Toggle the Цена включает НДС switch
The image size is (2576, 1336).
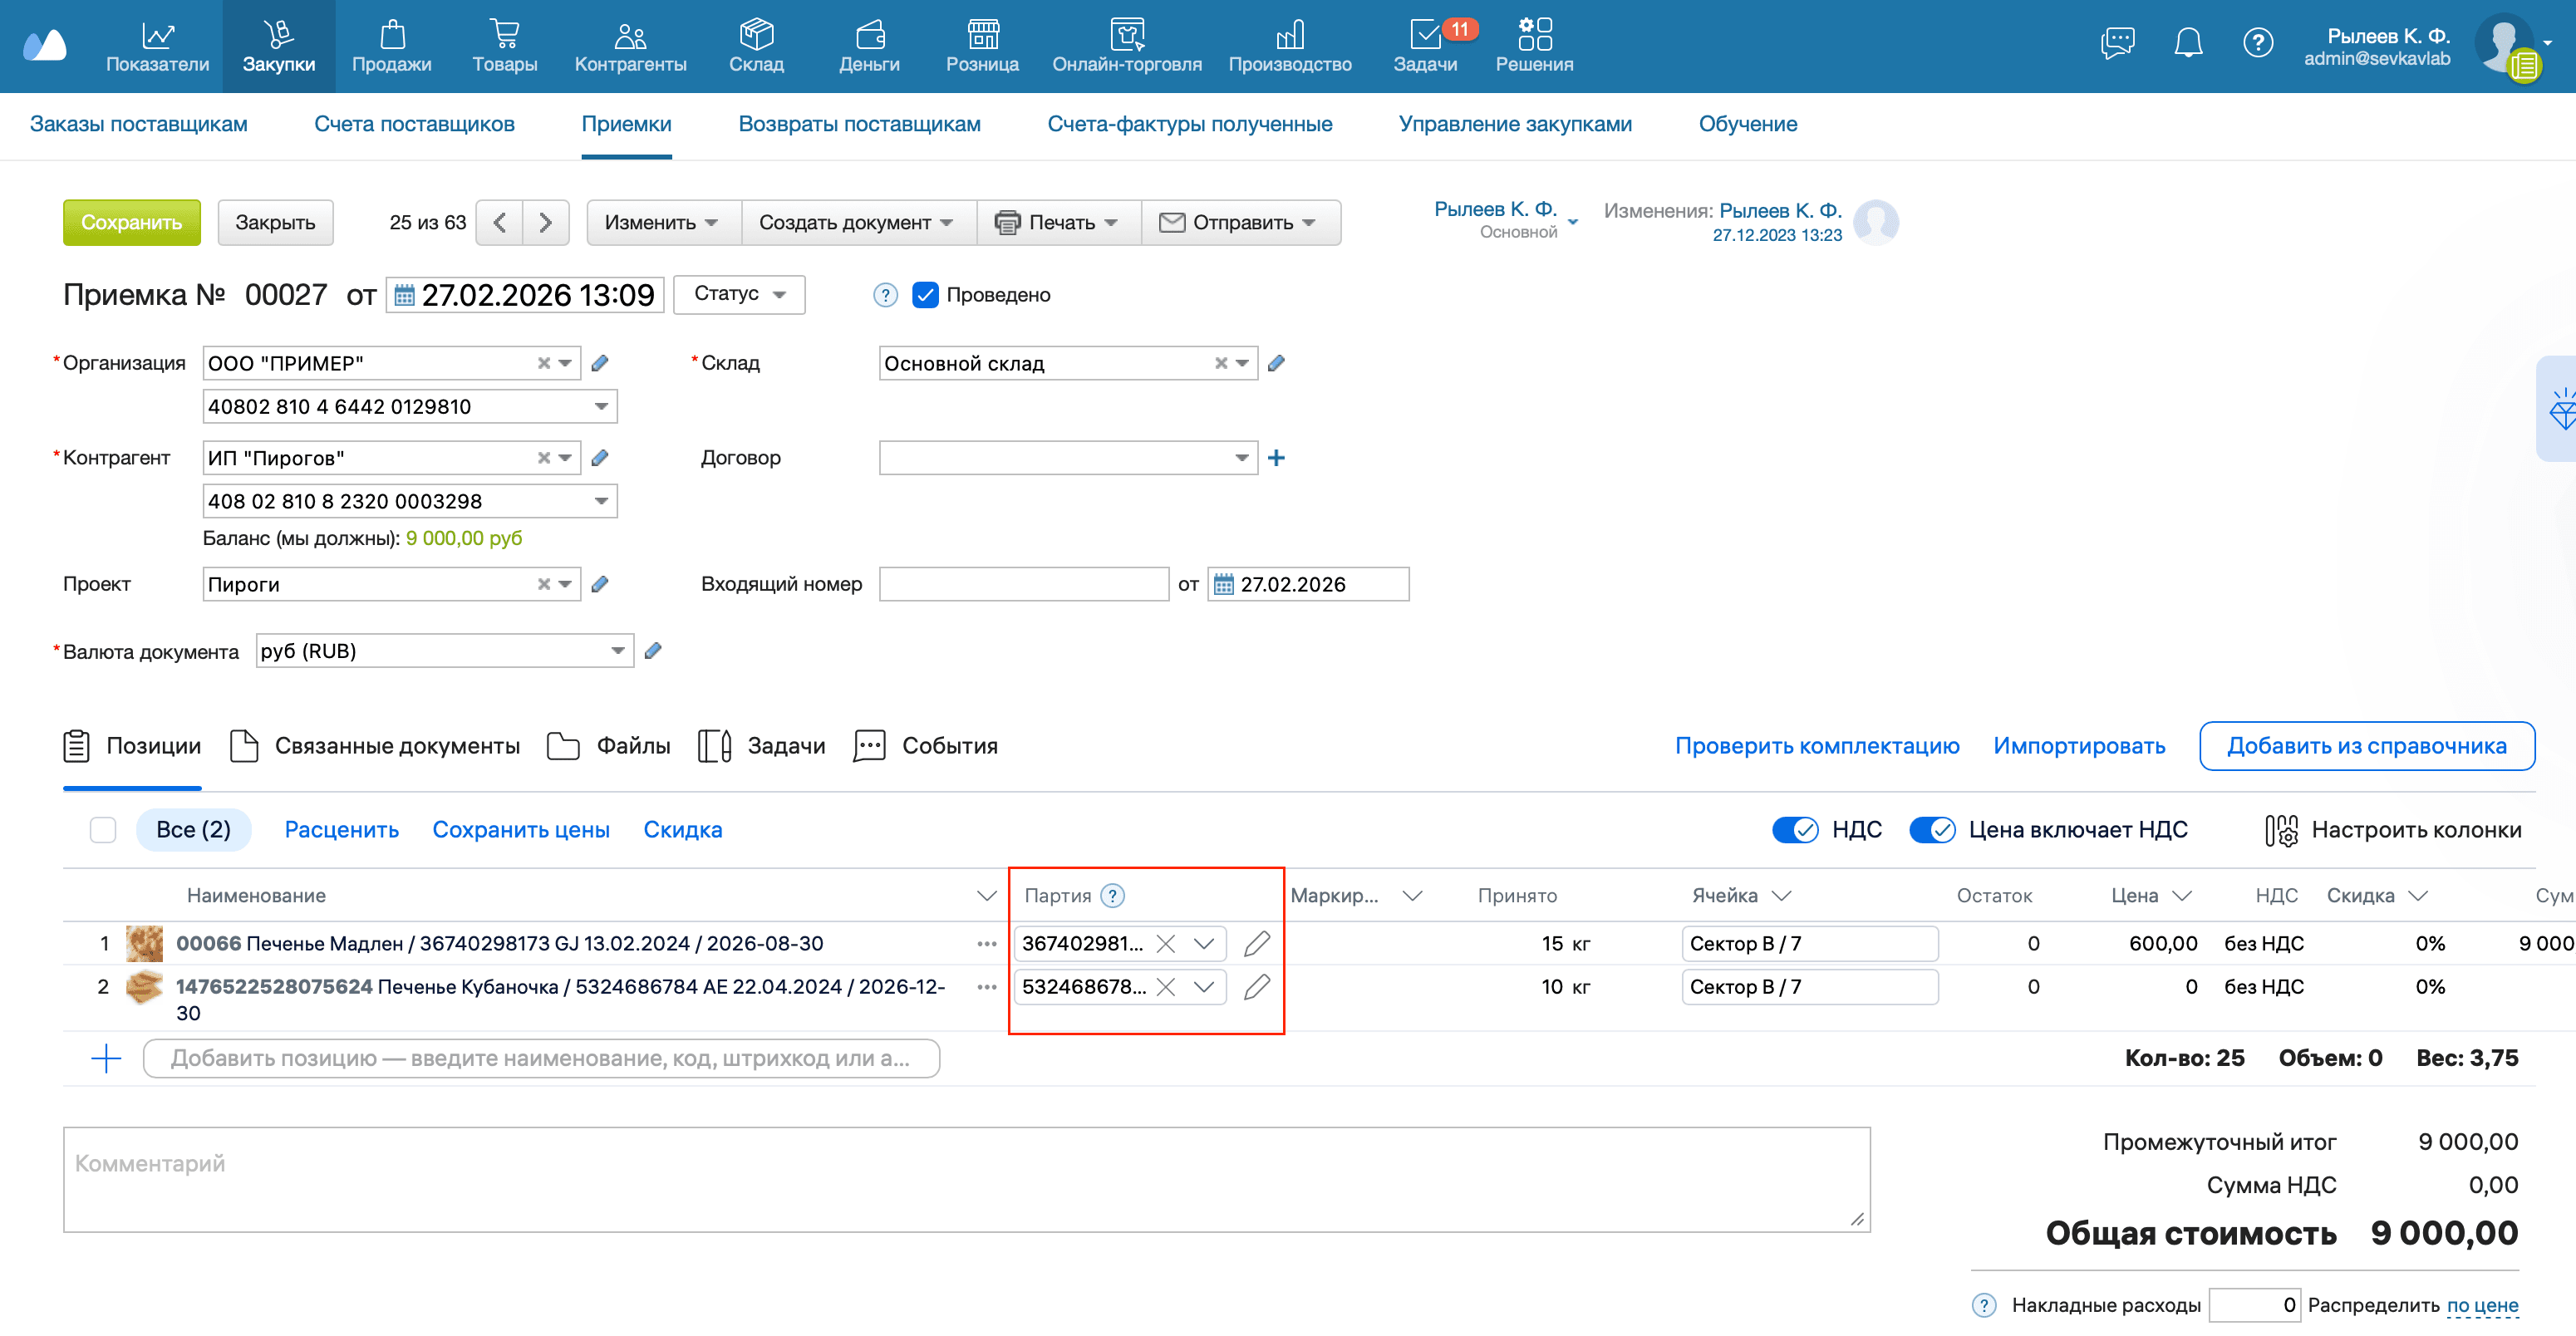(1932, 830)
